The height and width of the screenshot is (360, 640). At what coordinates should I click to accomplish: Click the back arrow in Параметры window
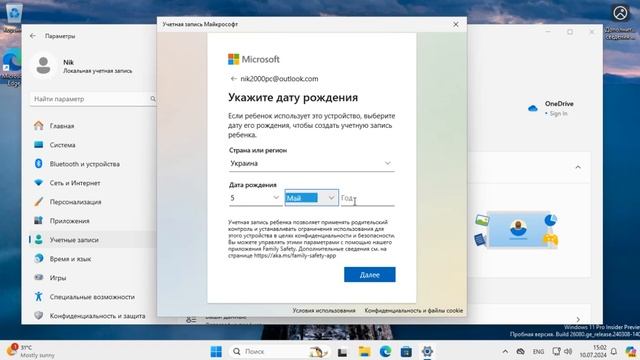click(x=33, y=36)
